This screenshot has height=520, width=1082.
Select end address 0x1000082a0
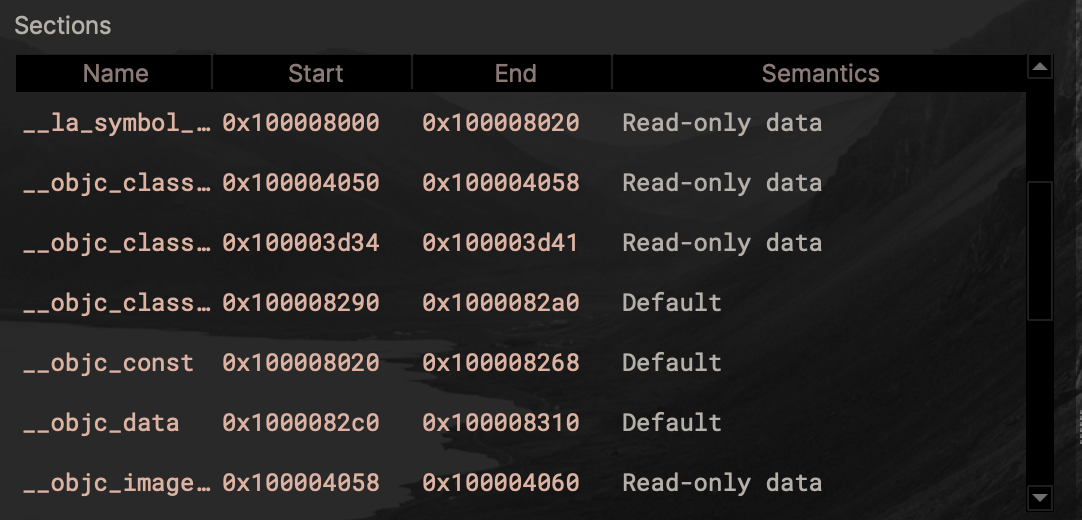pyautogui.click(x=501, y=303)
